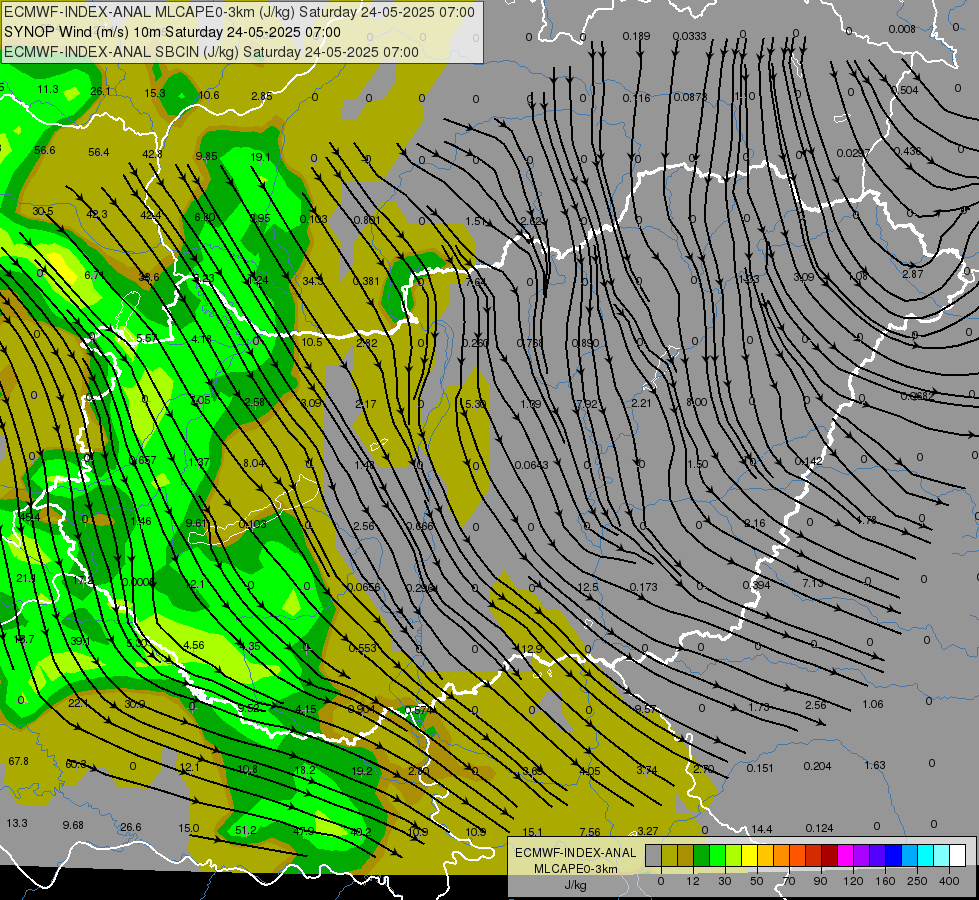Pick the magenta swatch in the color scale
979x900 pixels.
pos(845,855)
